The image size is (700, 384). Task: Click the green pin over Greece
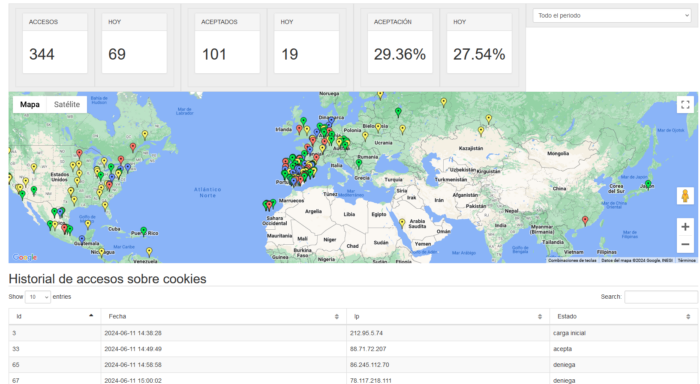point(359,163)
